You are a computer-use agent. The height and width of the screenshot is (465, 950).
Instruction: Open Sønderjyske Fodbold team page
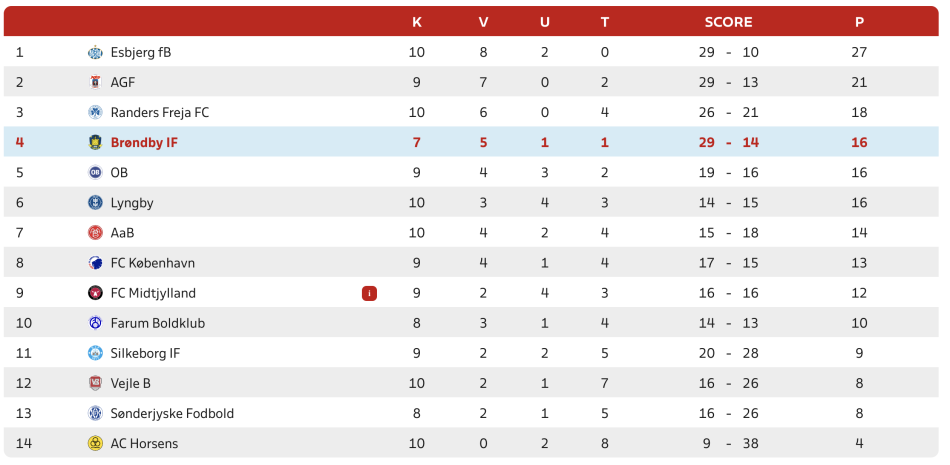point(172,413)
